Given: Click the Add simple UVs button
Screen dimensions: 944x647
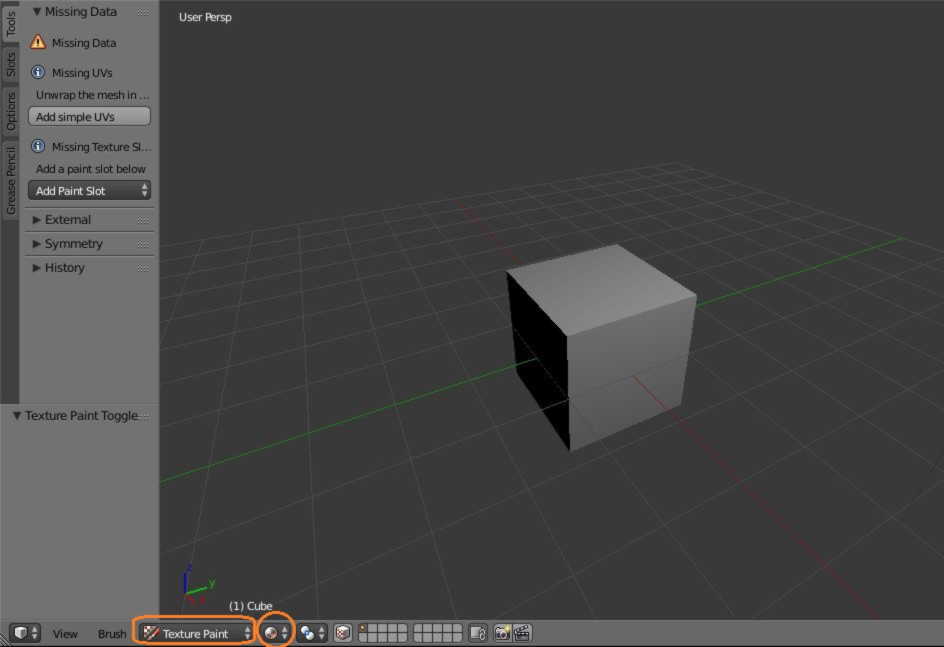Looking at the screenshot, I should 89,117.
